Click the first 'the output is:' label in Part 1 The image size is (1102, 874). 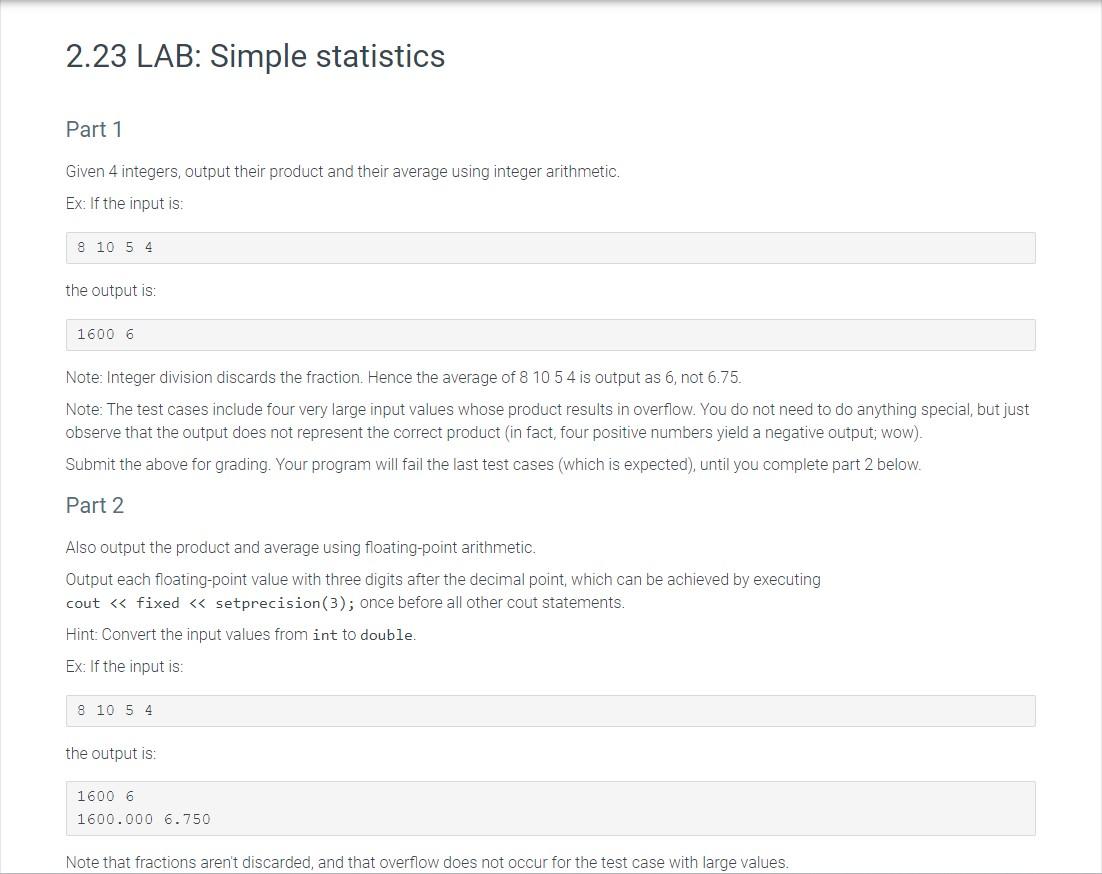coord(111,291)
